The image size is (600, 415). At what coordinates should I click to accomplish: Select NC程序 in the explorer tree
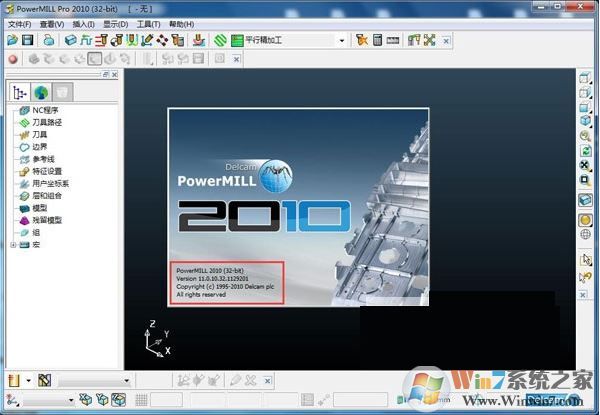45,110
